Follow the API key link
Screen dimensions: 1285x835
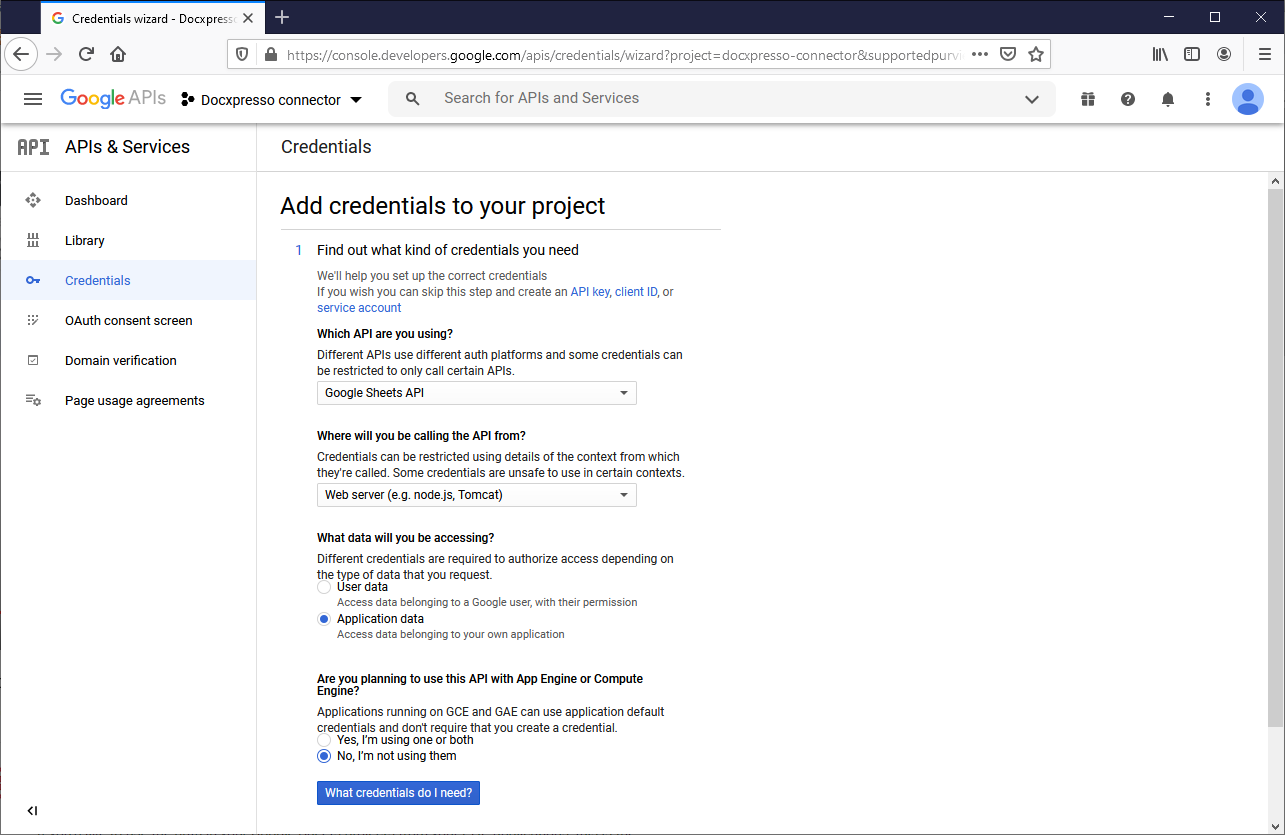[590, 292]
